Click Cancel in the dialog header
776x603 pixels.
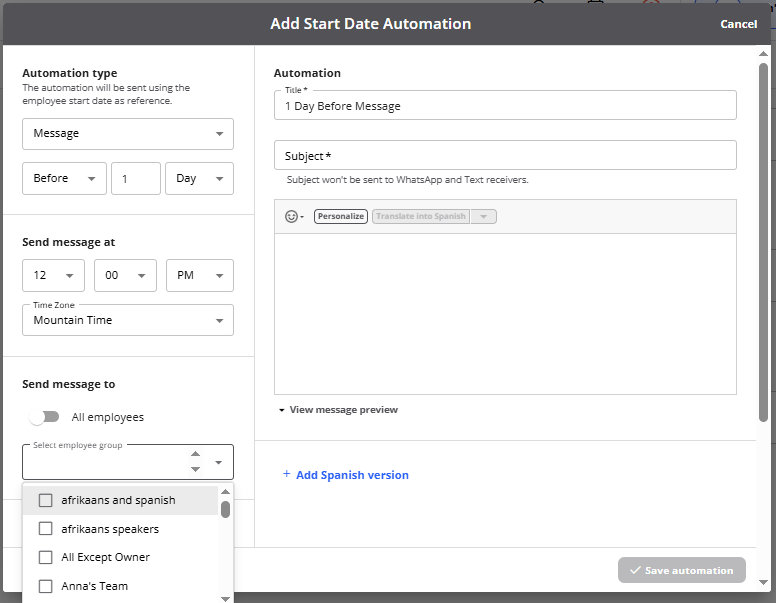pos(738,24)
